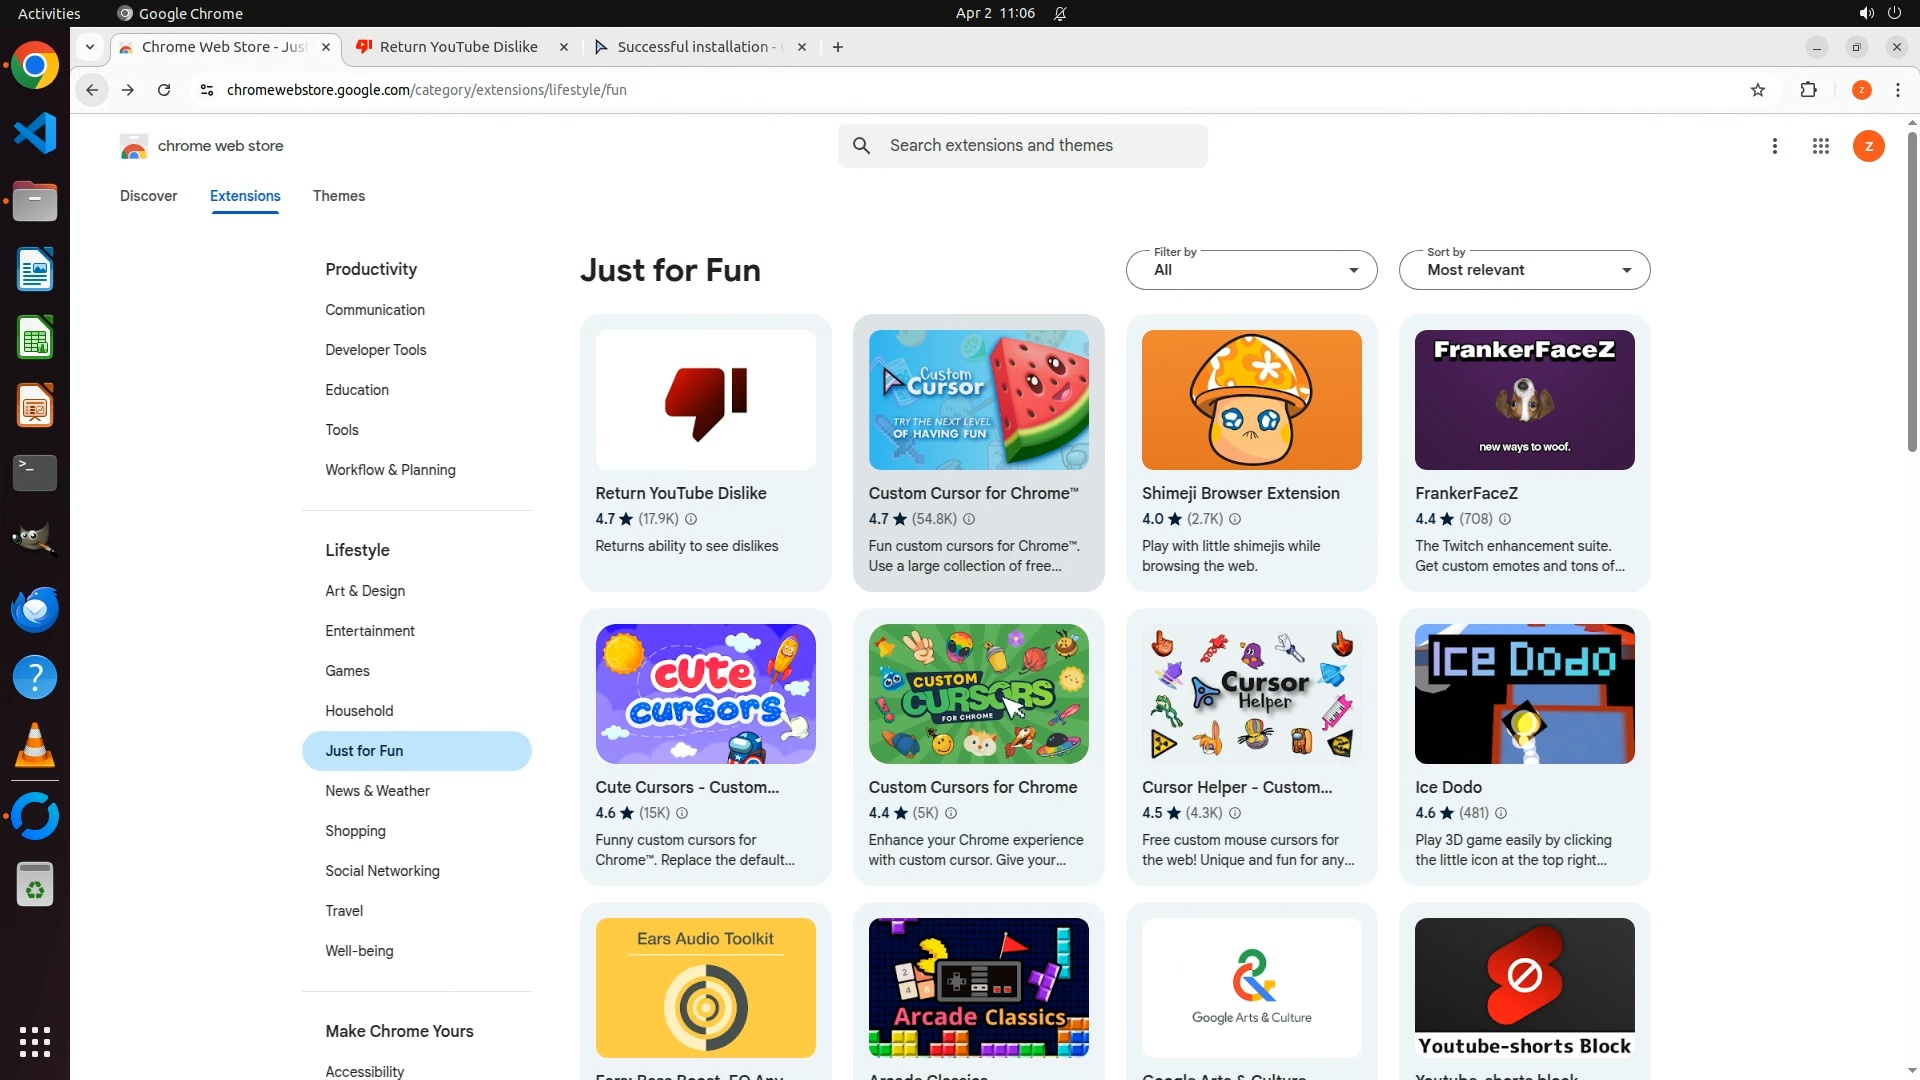Open the Filter by dropdown
The width and height of the screenshot is (1920, 1080).
click(1251, 270)
